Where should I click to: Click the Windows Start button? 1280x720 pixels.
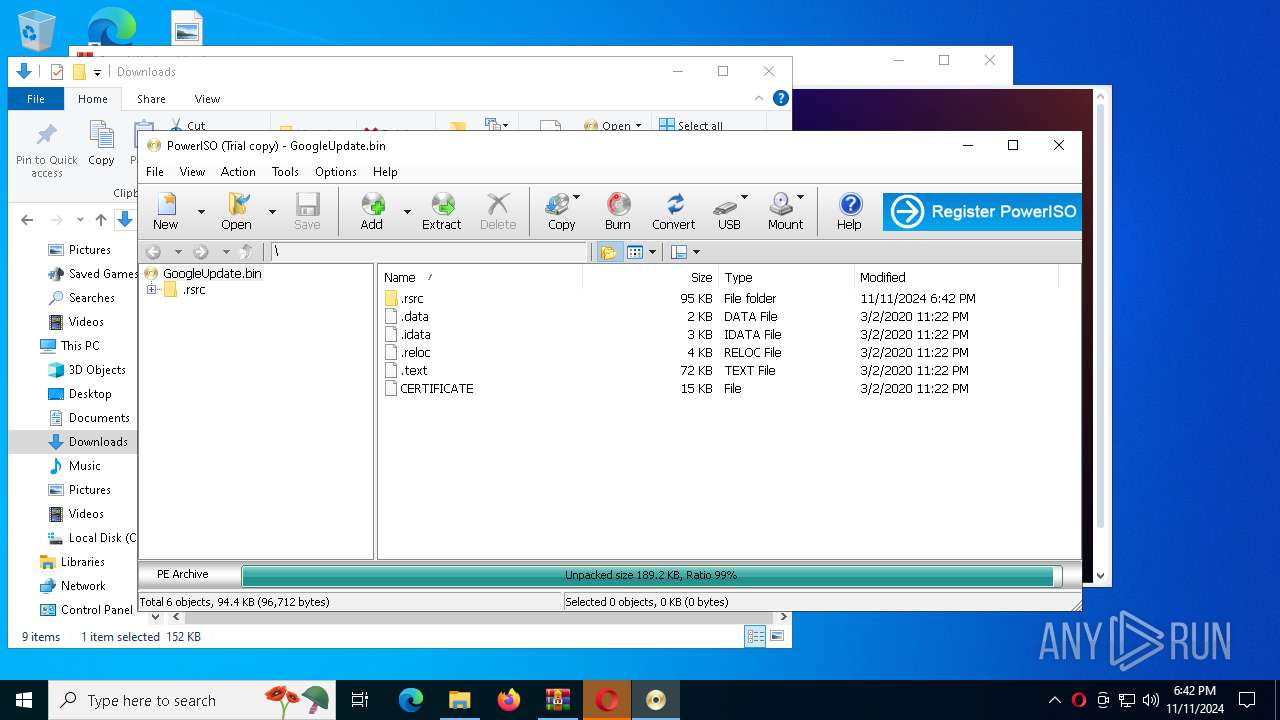pos(24,700)
